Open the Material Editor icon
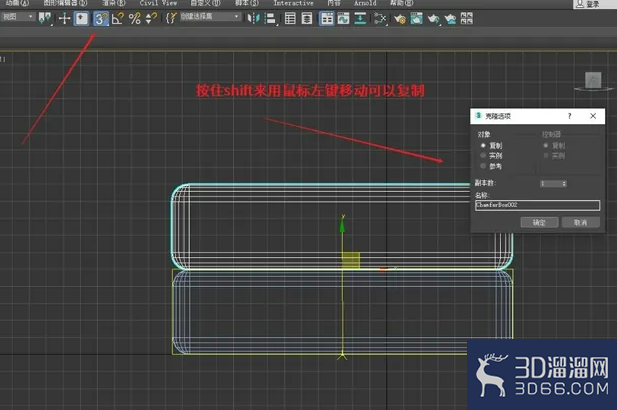 (x=380, y=18)
